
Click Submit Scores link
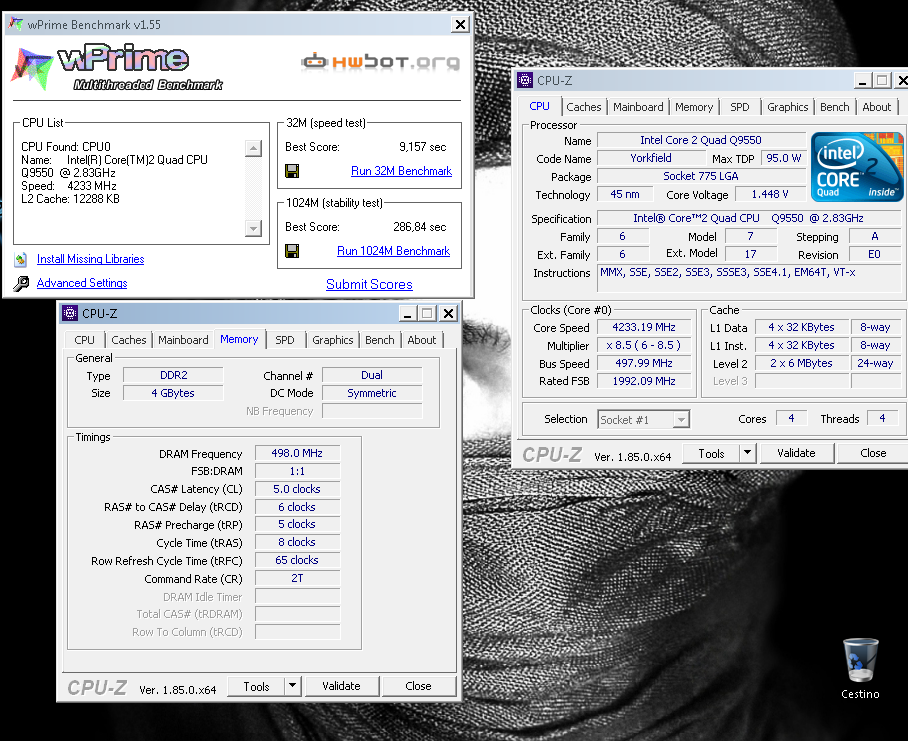(369, 284)
